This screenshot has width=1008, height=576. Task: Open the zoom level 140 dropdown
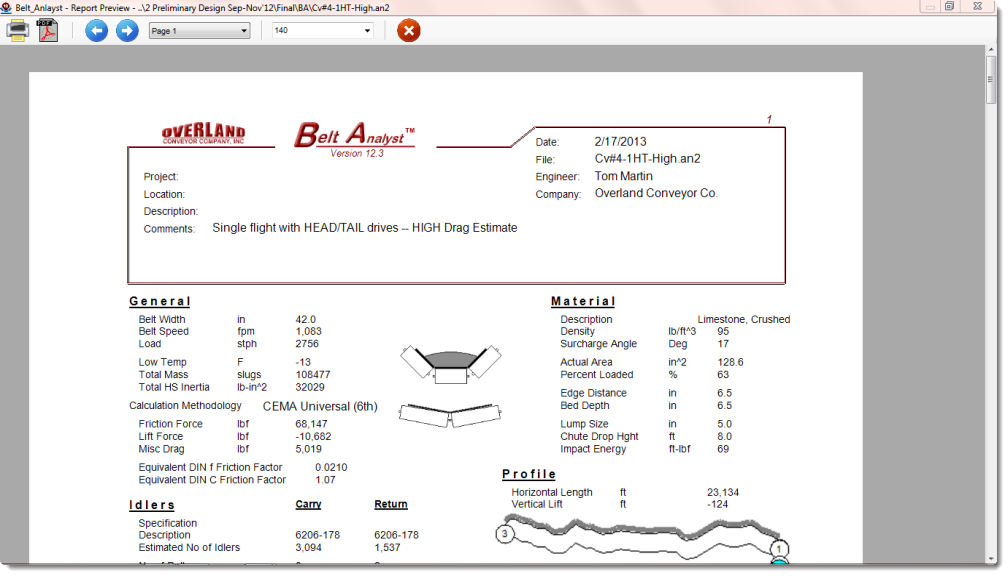(x=323, y=30)
